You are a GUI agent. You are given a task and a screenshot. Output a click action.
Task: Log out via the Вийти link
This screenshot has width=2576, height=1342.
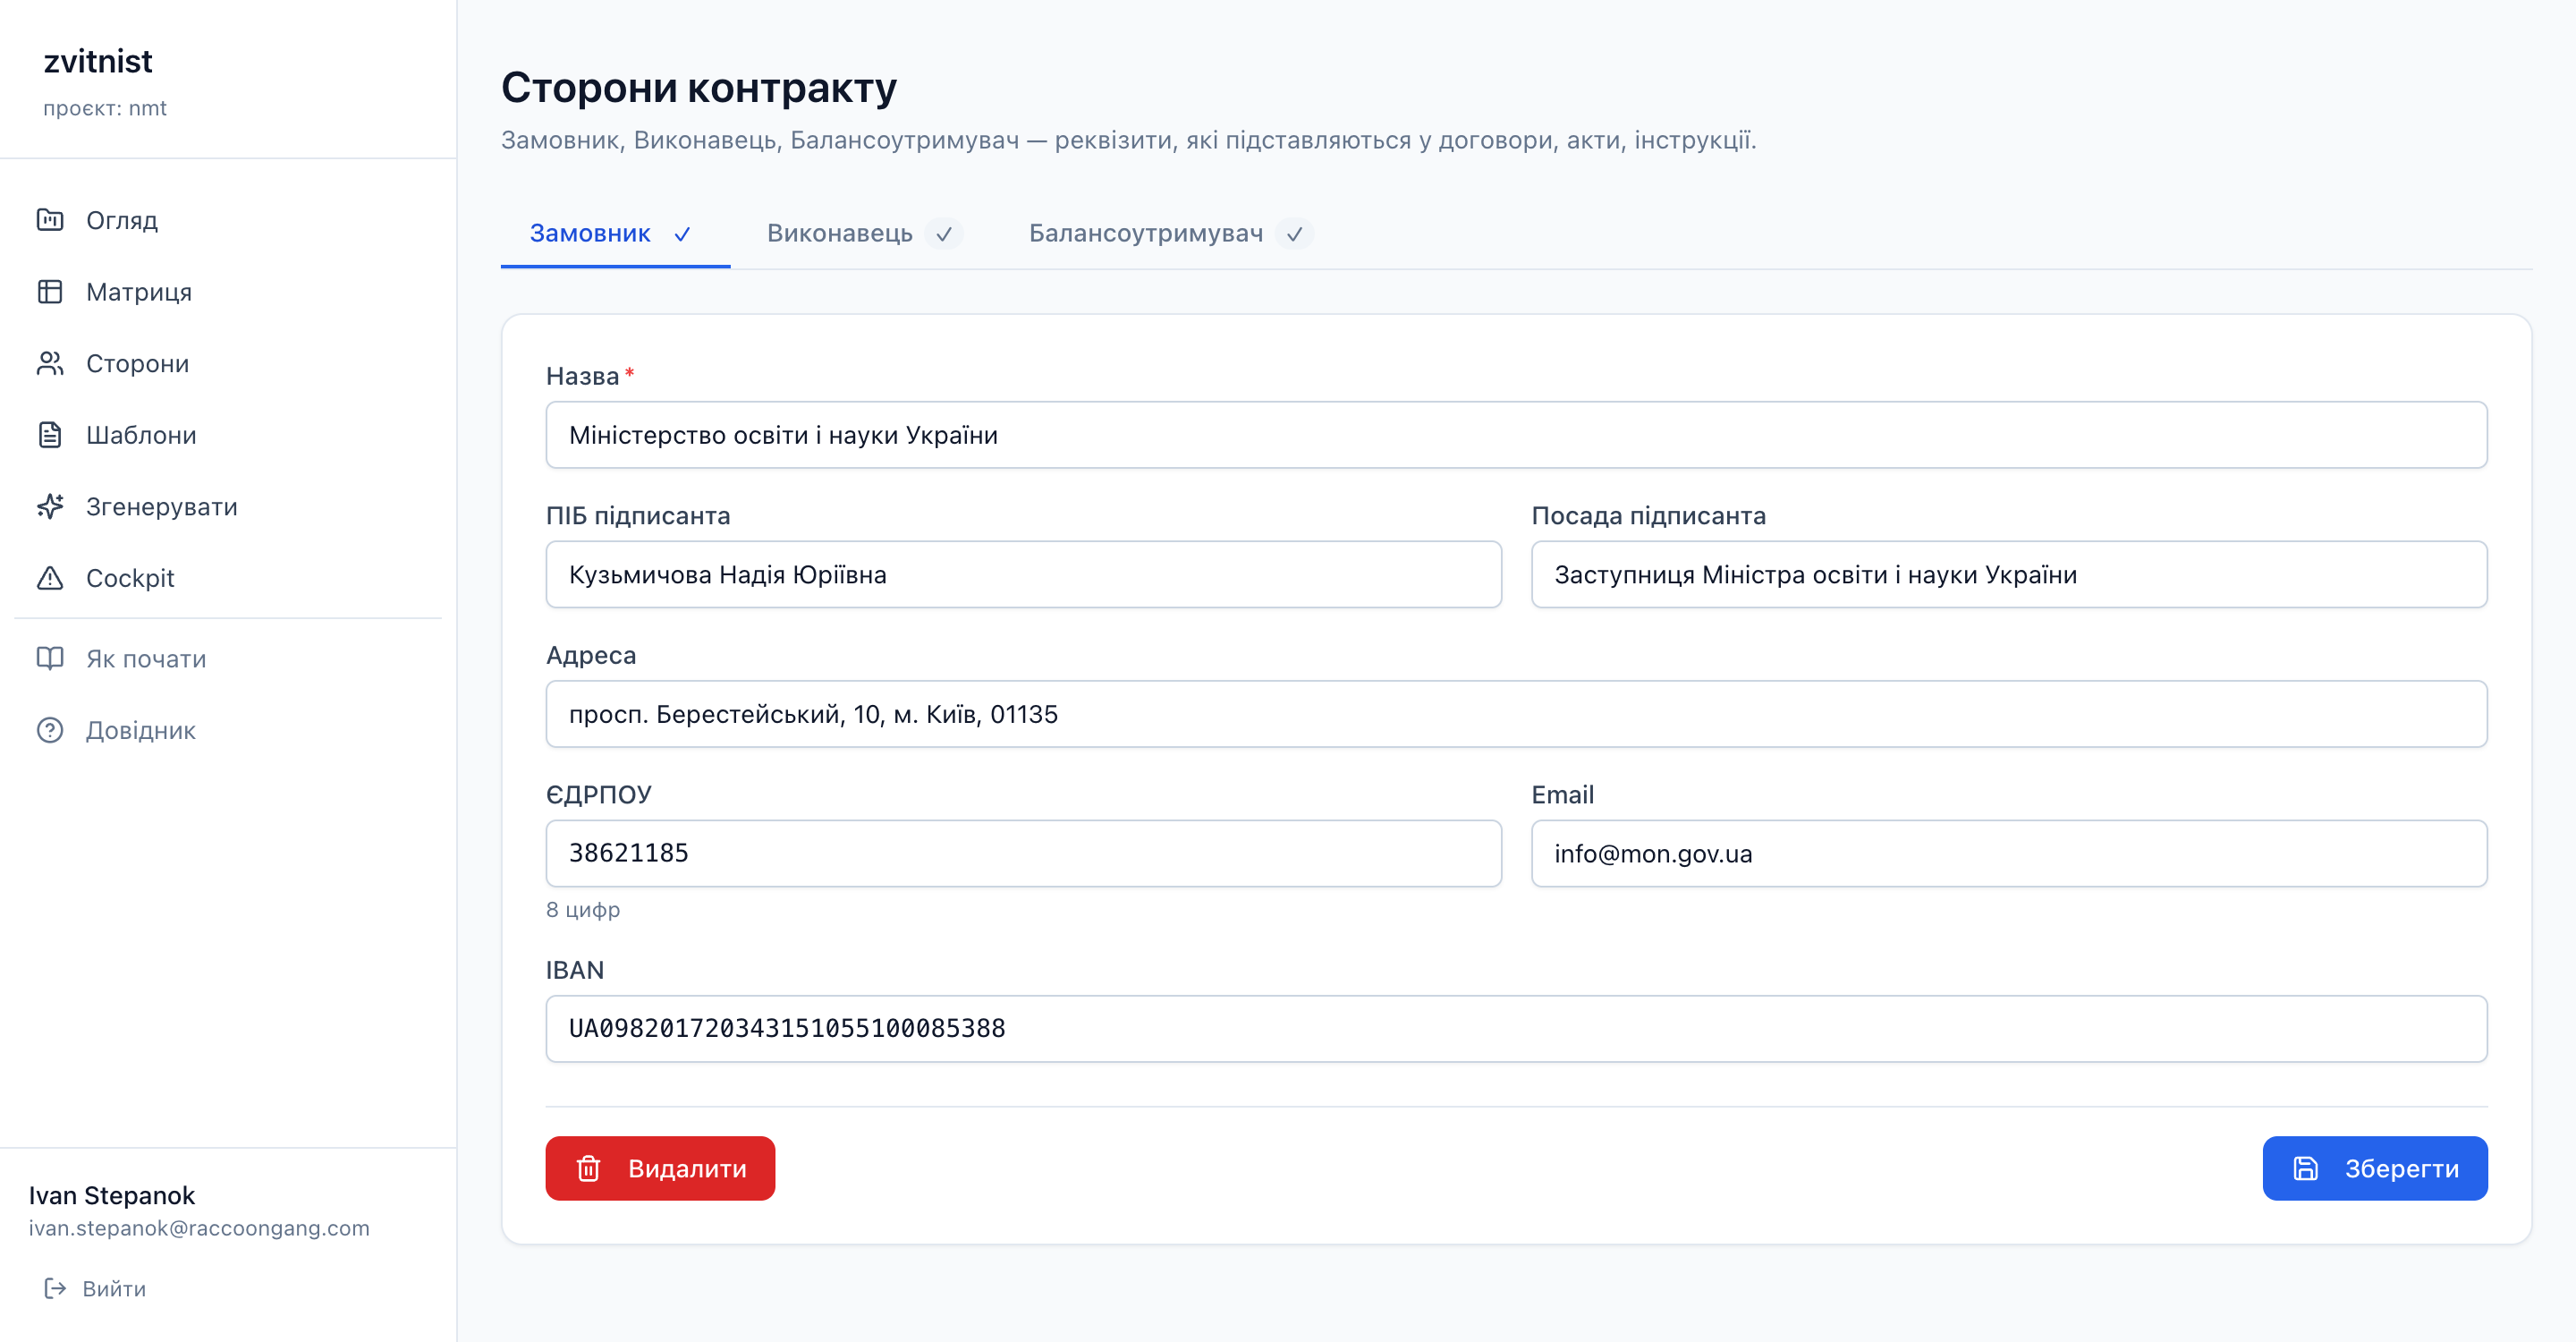[96, 1288]
